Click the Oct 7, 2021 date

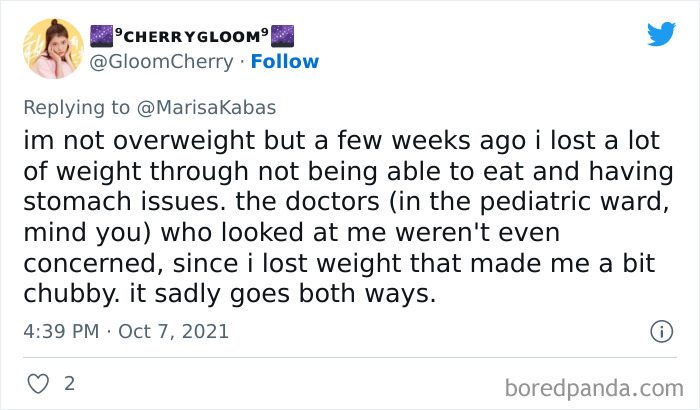point(174,331)
